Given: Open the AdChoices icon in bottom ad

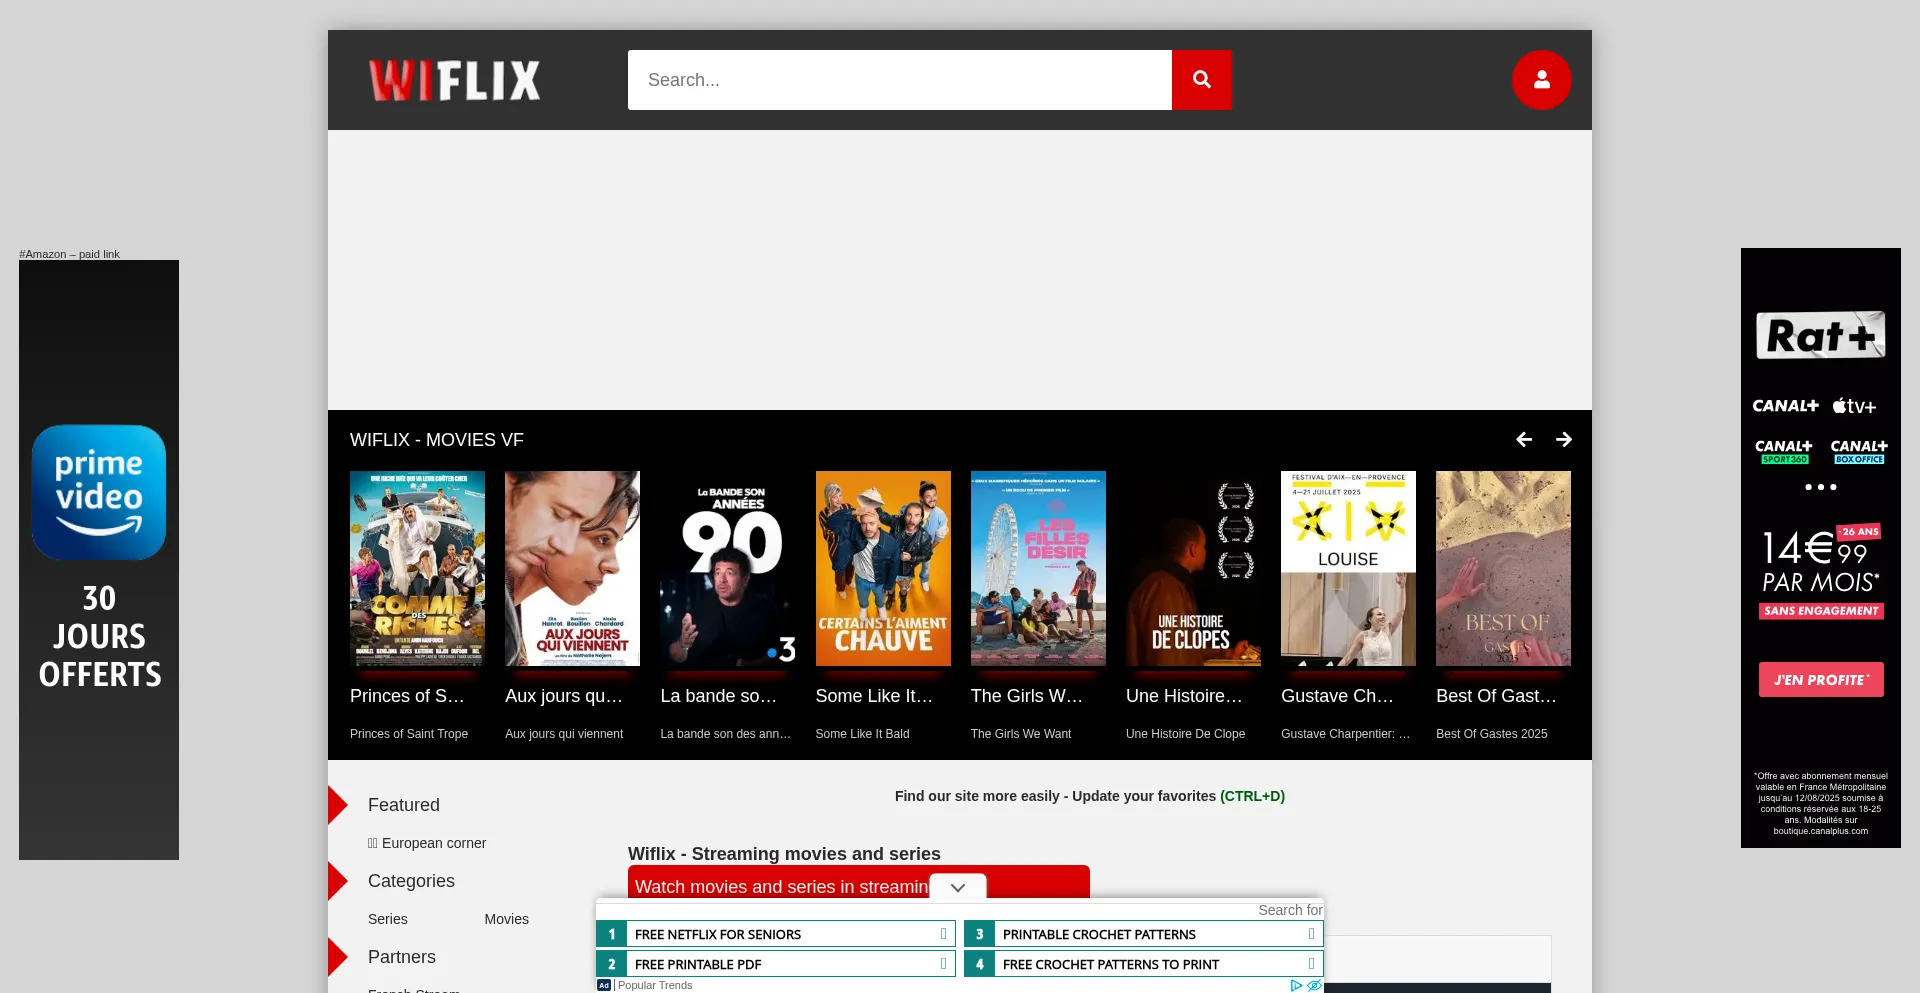Looking at the screenshot, I should coord(1296,985).
